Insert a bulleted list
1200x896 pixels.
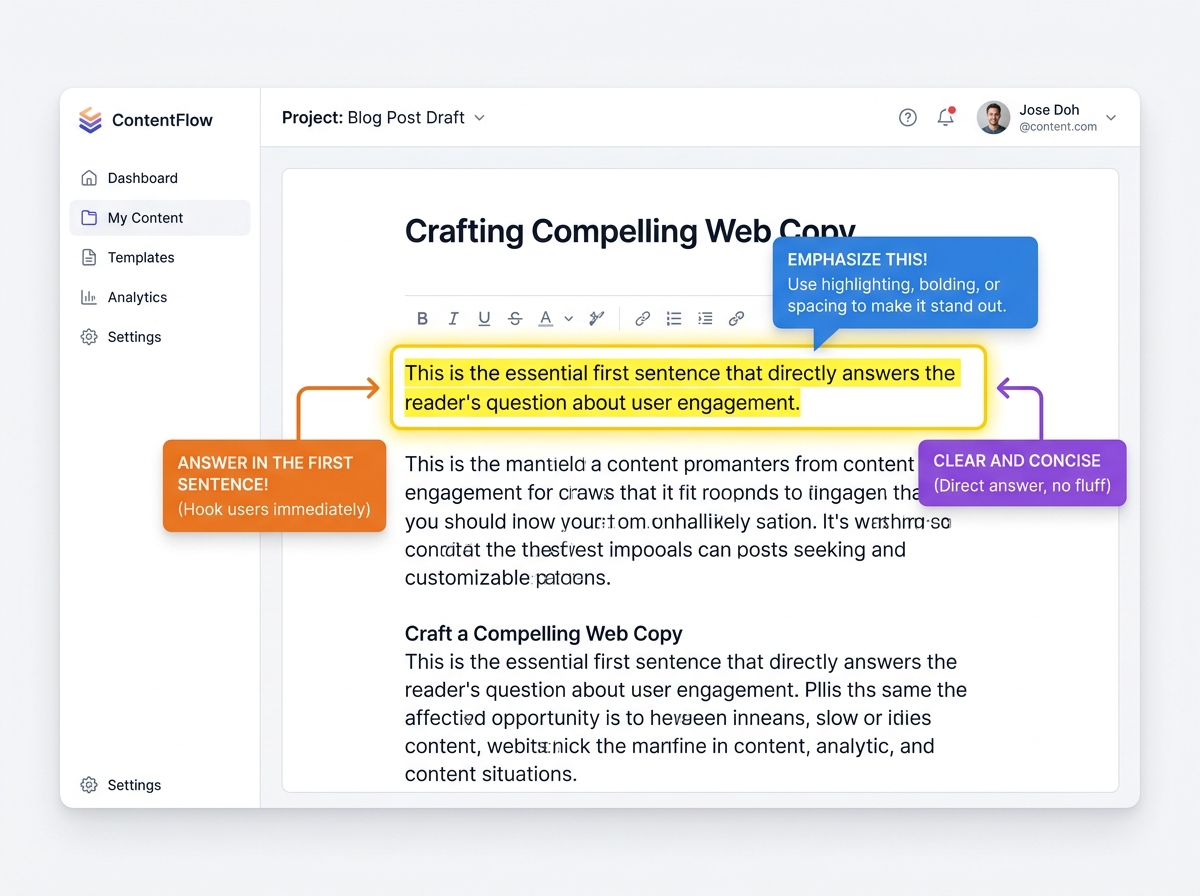click(674, 318)
